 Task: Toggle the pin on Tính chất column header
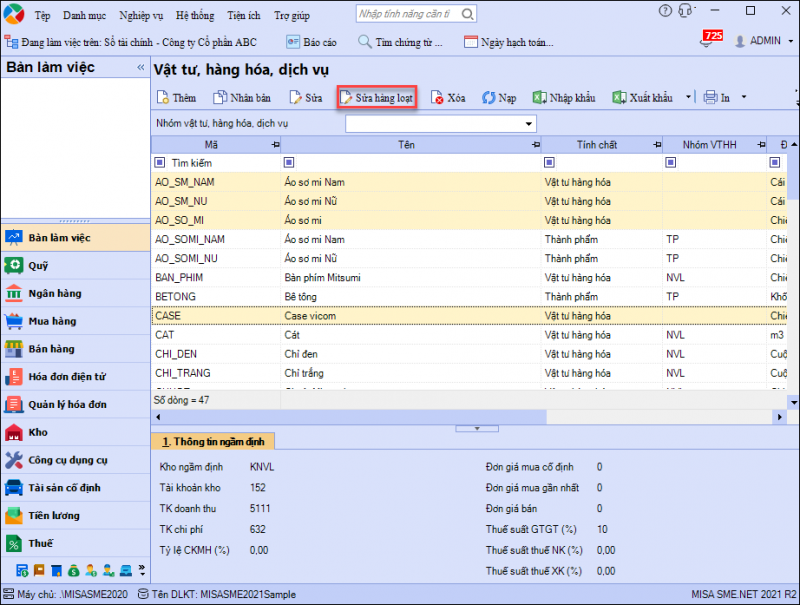click(654, 145)
